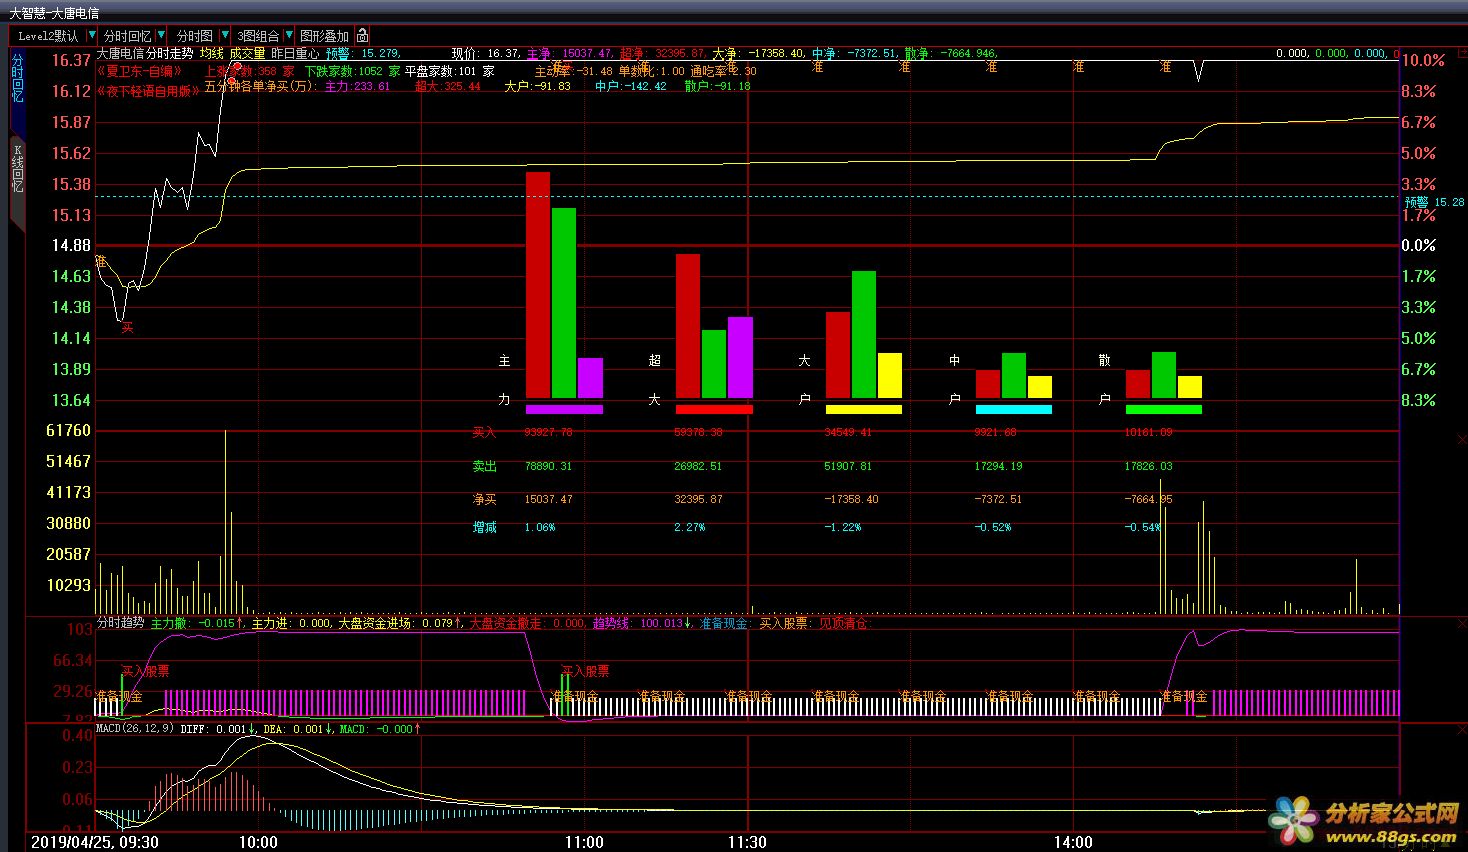Open the 分时图 dropdown arrow

tap(225, 35)
